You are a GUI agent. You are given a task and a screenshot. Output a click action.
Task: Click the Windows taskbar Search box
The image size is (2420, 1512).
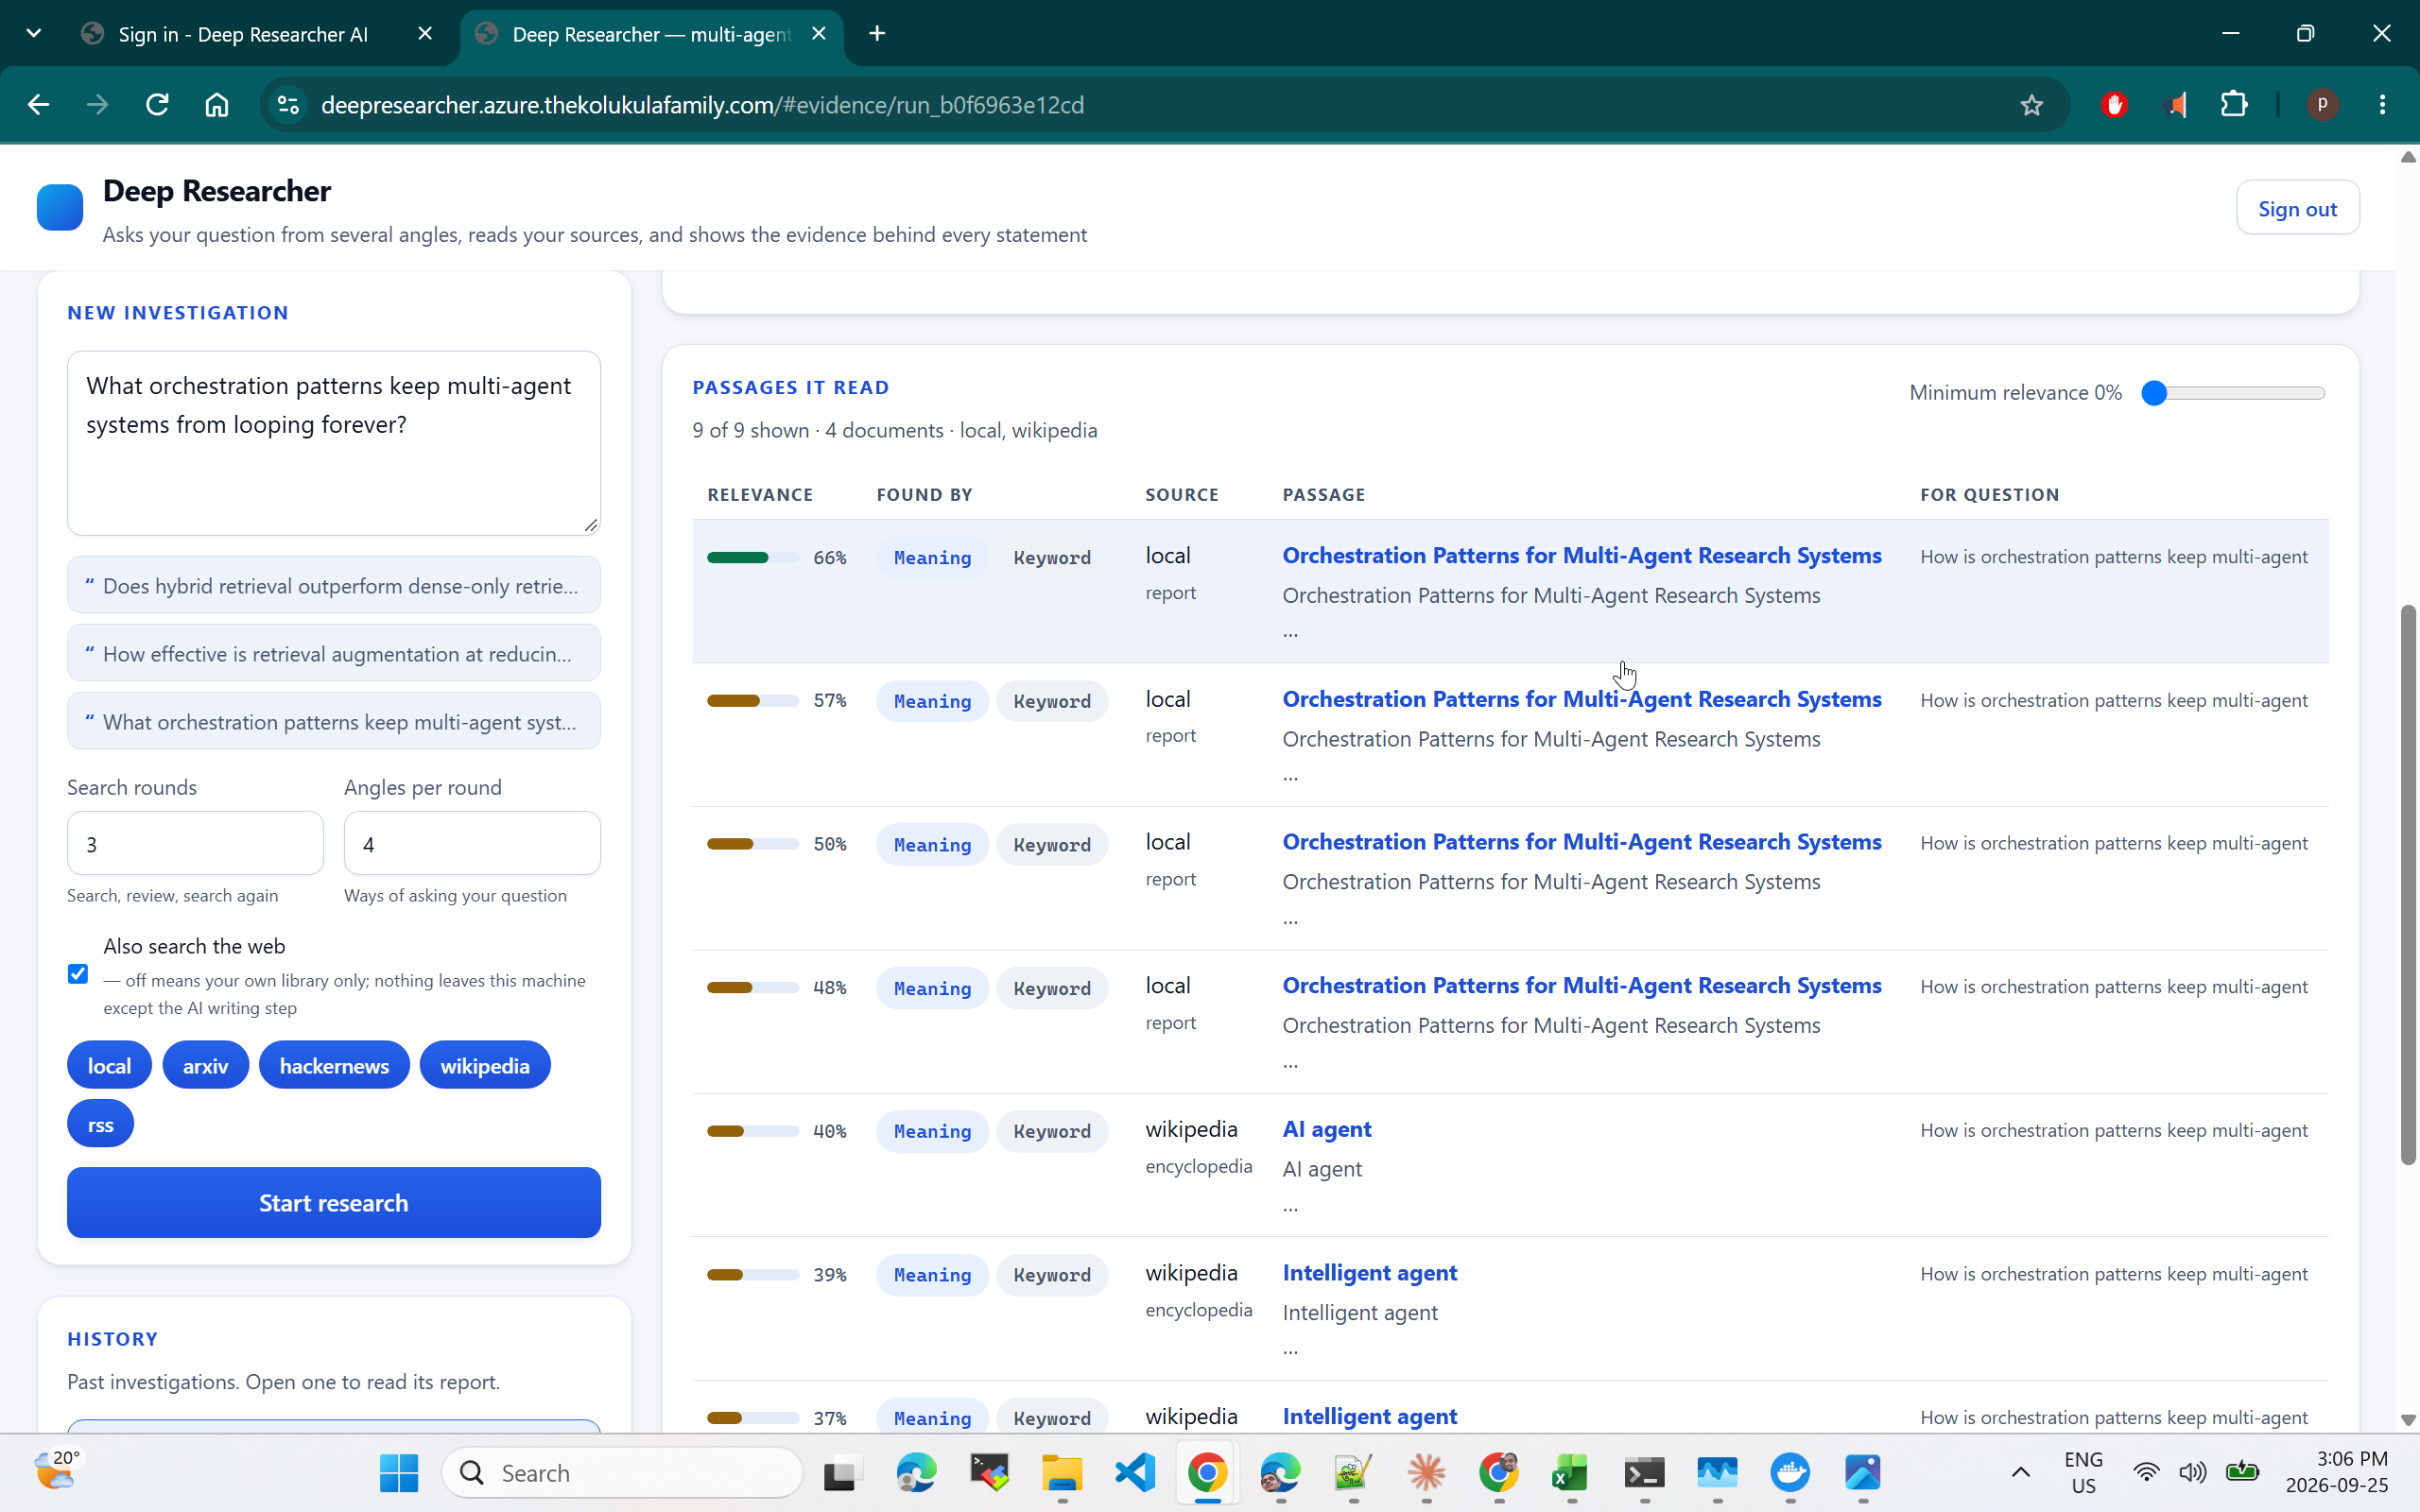coord(623,1472)
